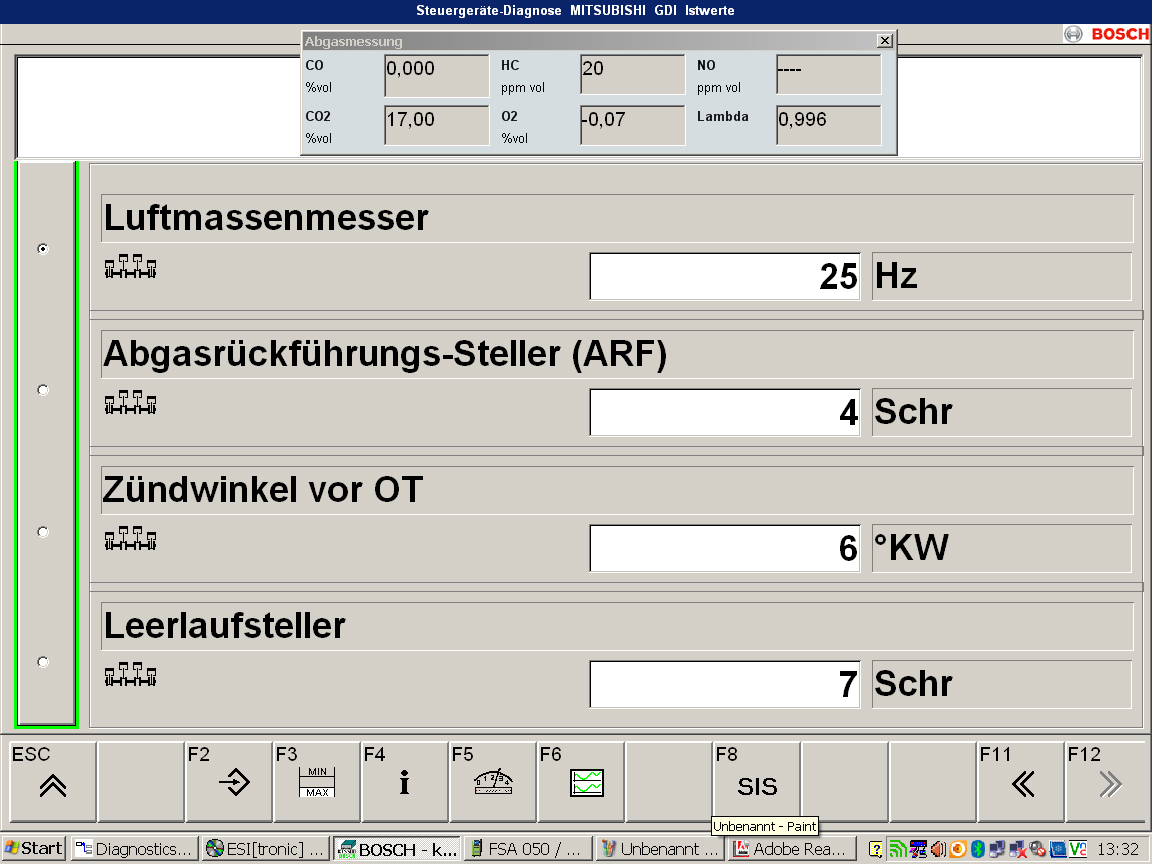Switch to Adobe Reader taskbar window
The image size is (1152, 864).
[792, 849]
